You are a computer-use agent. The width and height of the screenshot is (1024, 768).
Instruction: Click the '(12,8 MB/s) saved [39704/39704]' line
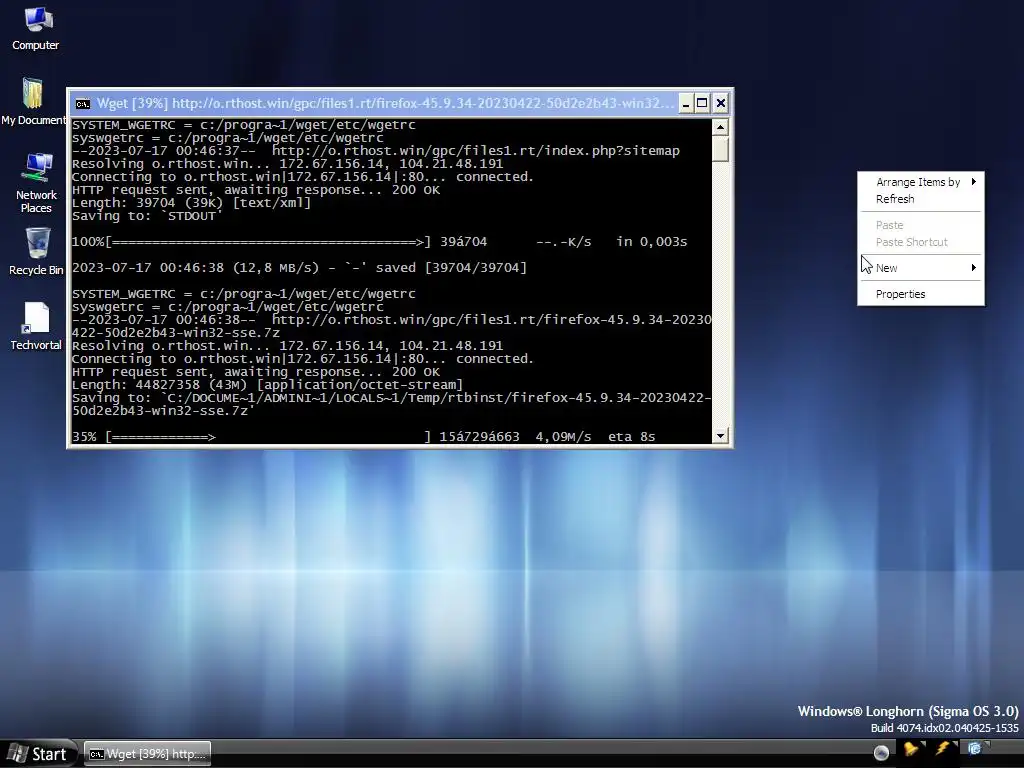[x=299, y=268]
